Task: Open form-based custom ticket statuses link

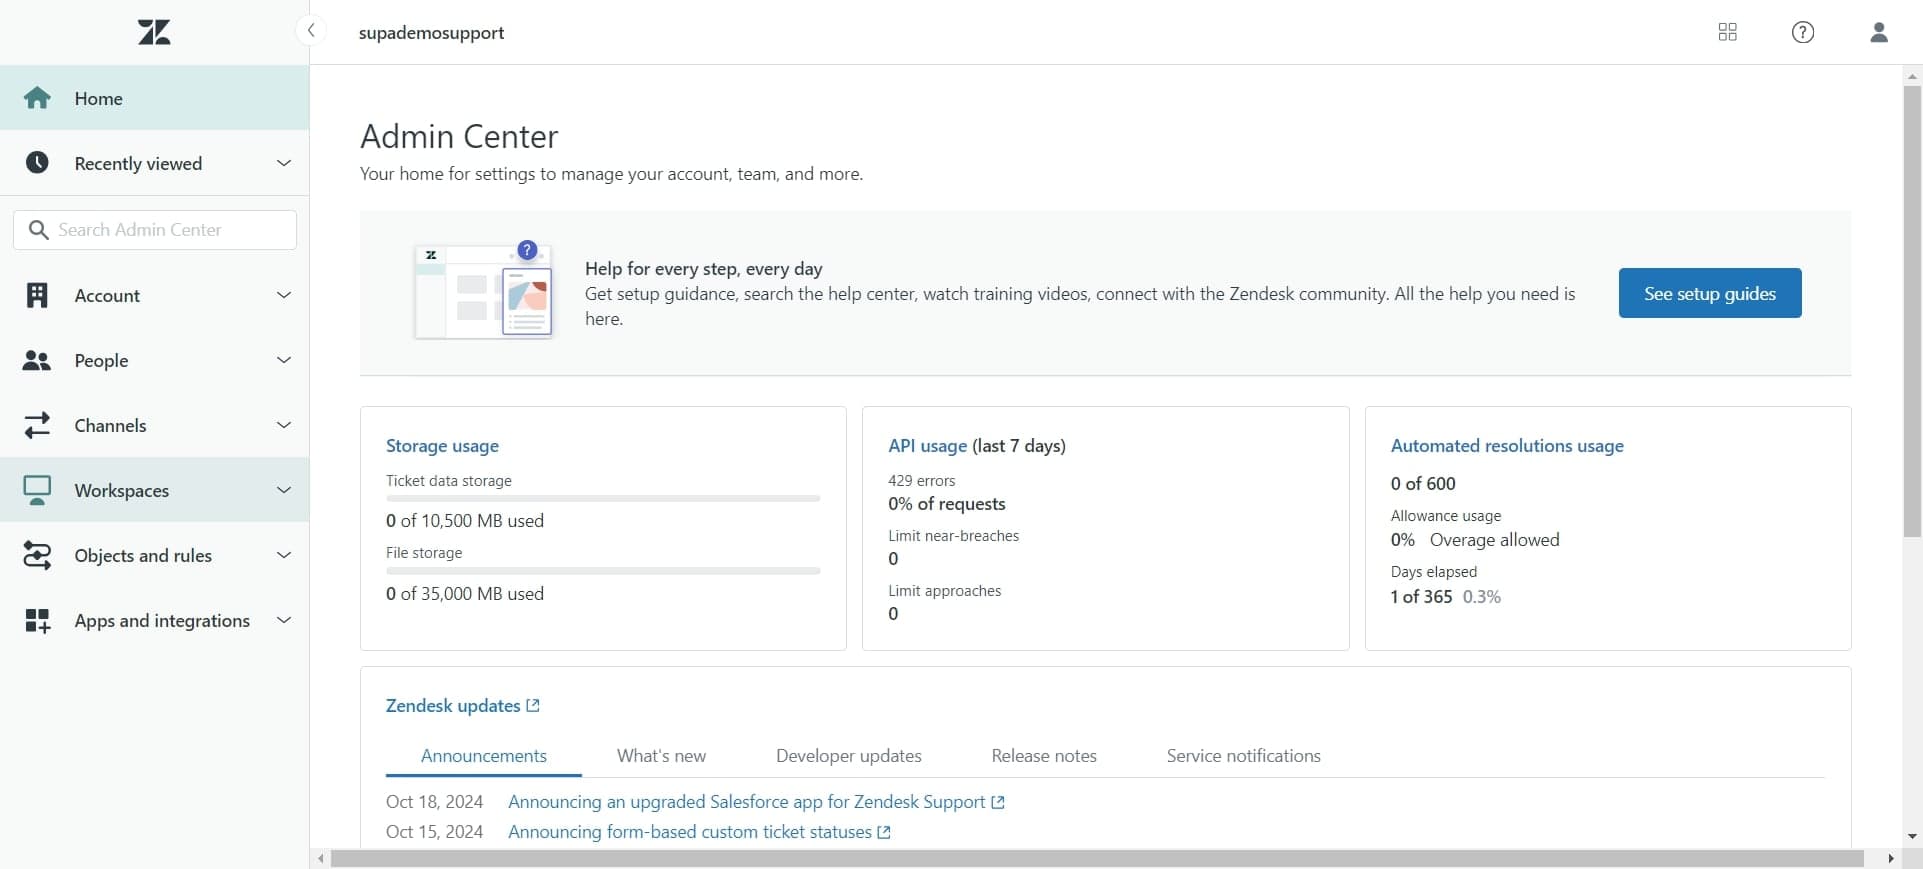Action: 690,832
